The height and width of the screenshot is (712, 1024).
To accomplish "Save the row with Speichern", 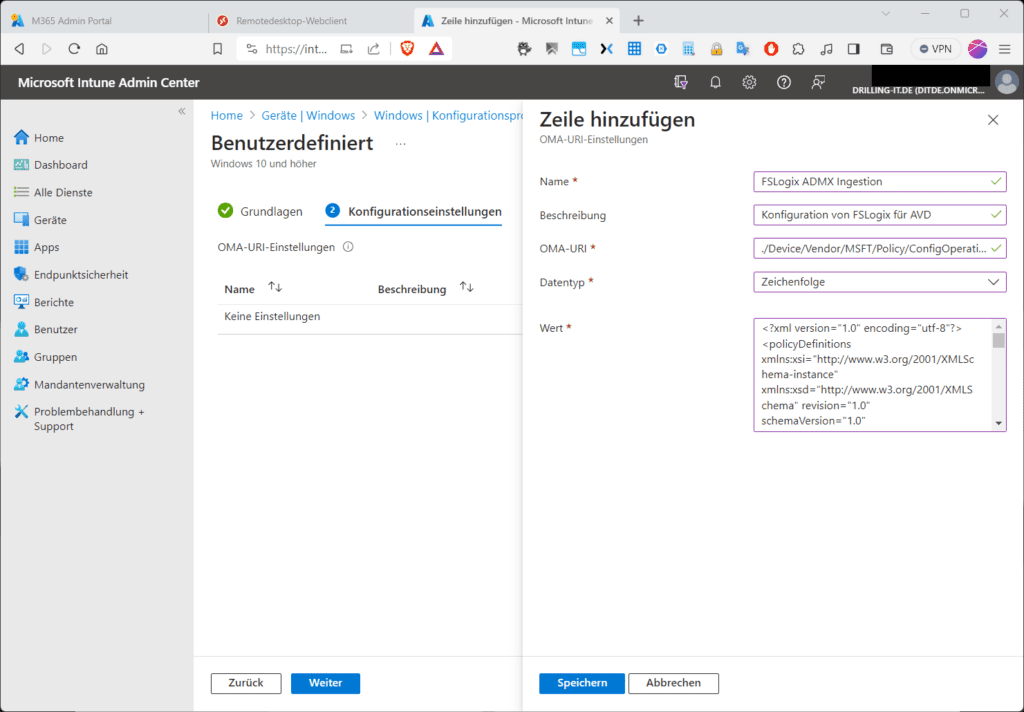I will coord(582,683).
